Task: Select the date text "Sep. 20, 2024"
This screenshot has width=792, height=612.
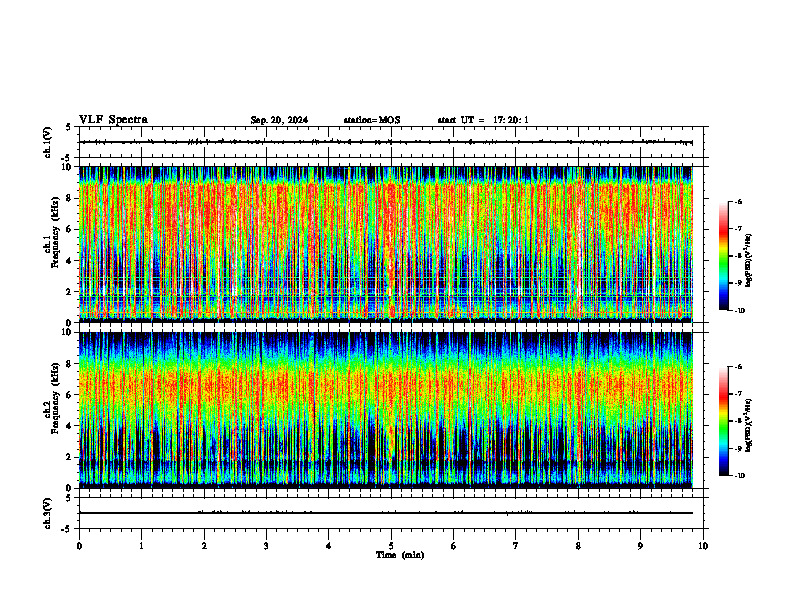Action: [x=279, y=120]
